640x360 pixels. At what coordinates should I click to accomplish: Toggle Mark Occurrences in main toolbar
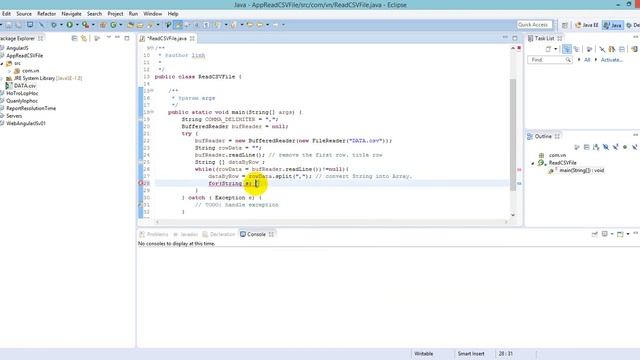click(178, 25)
